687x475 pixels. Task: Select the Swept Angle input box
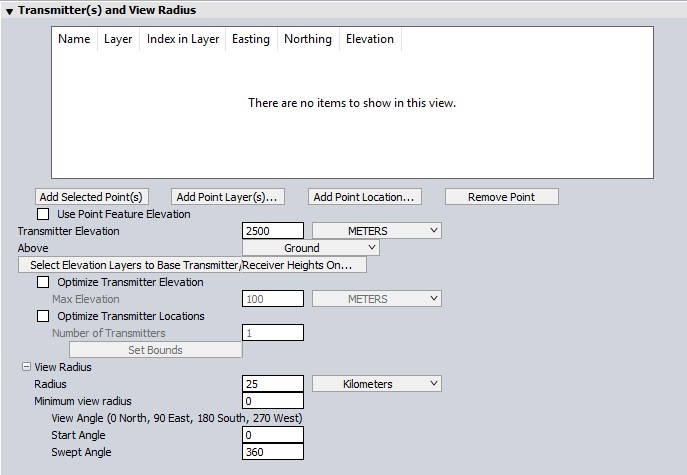[272, 452]
